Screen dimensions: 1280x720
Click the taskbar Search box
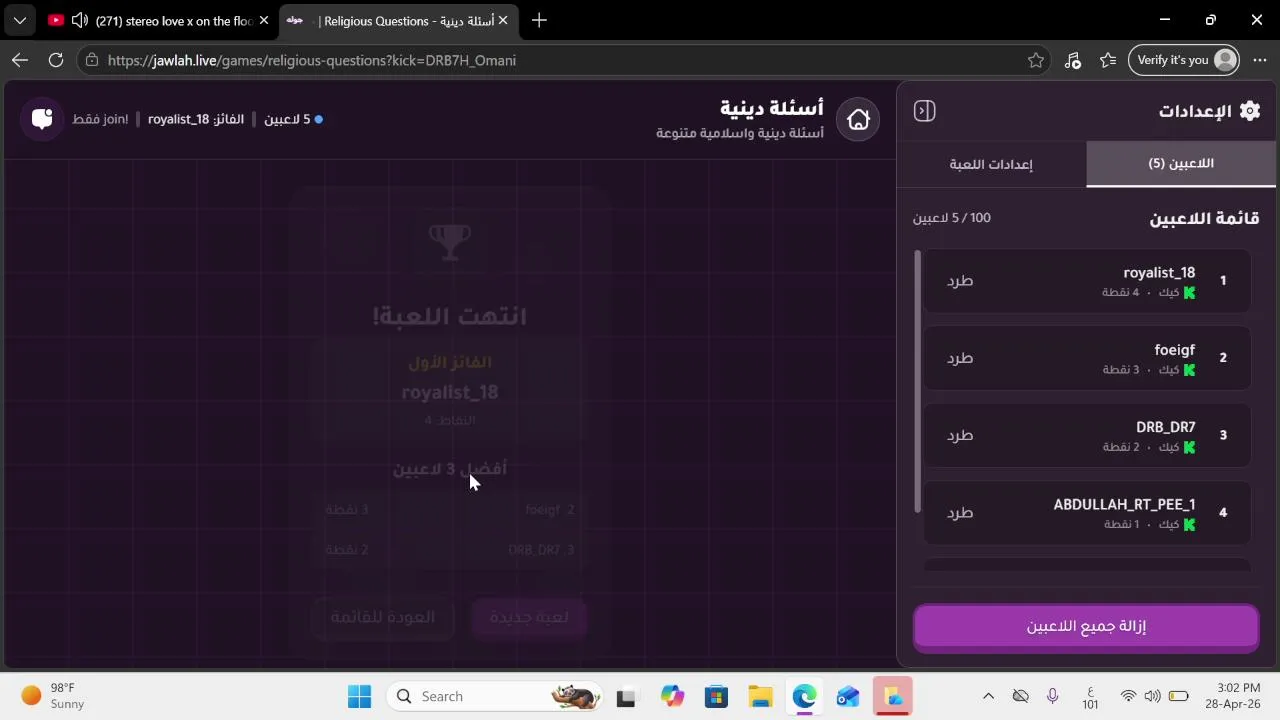pos(495,696)
